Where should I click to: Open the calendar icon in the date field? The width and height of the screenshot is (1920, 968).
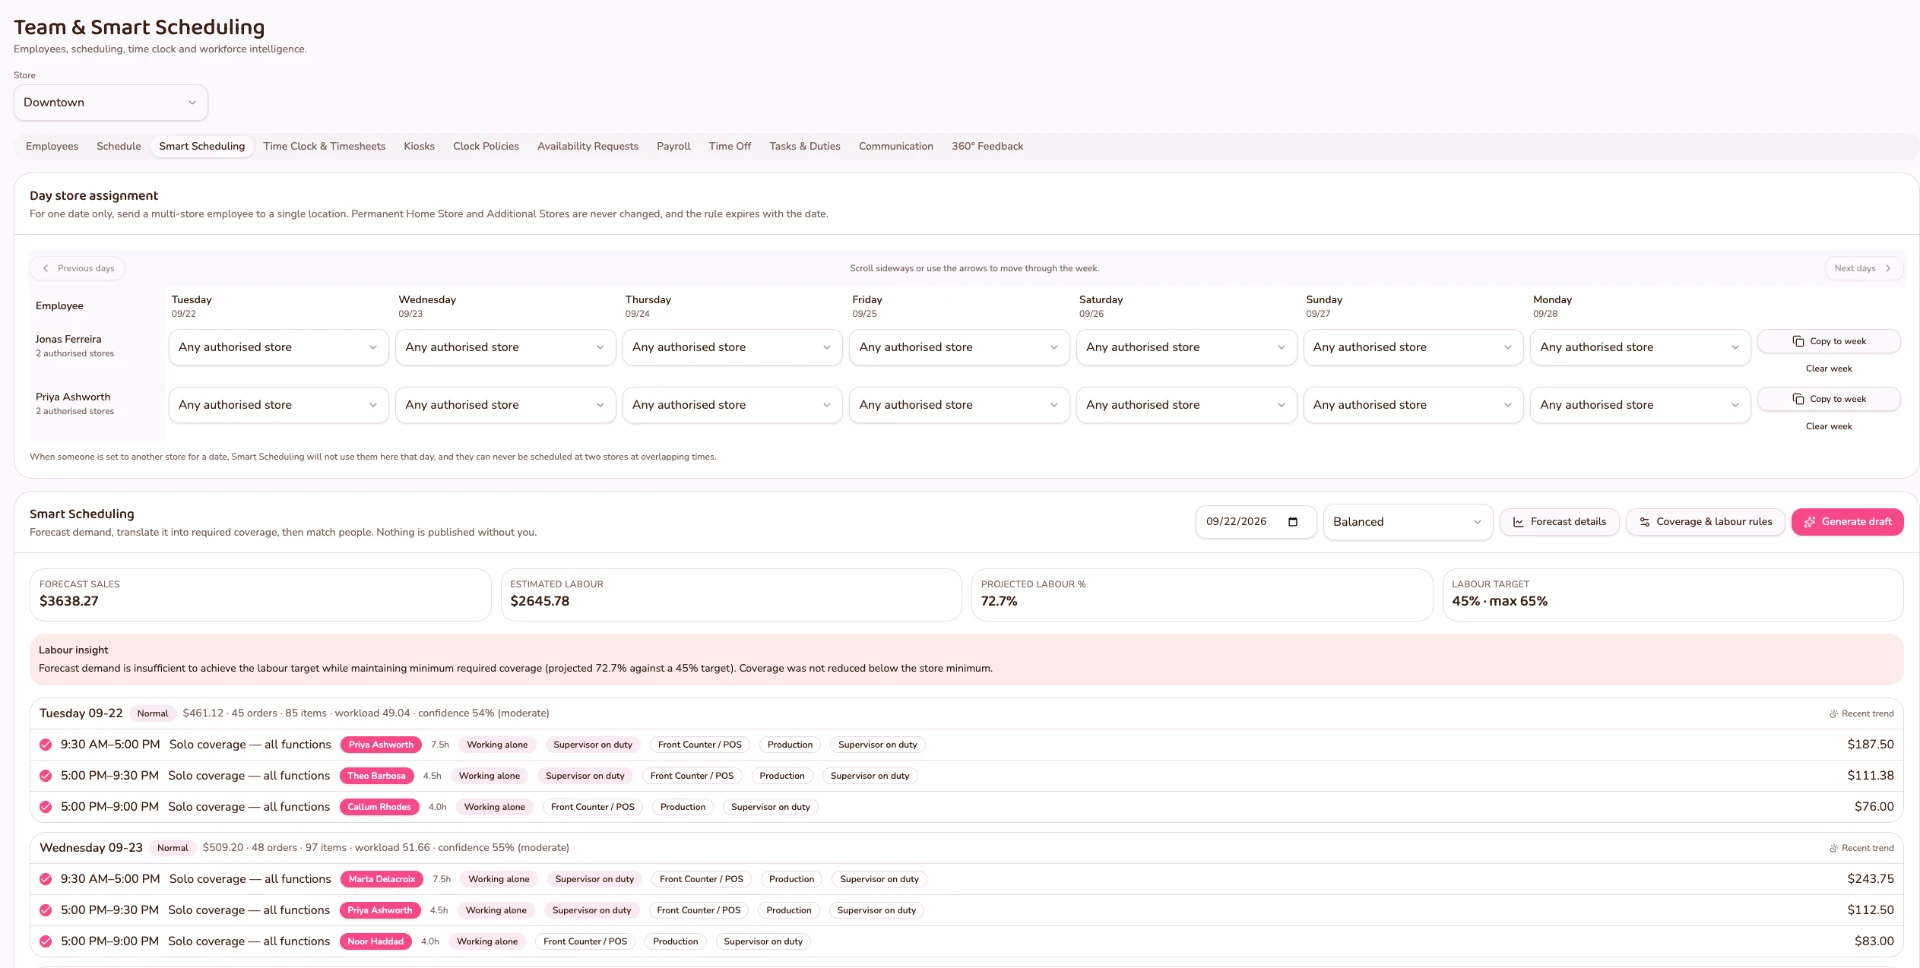[x=1292, y=522]
